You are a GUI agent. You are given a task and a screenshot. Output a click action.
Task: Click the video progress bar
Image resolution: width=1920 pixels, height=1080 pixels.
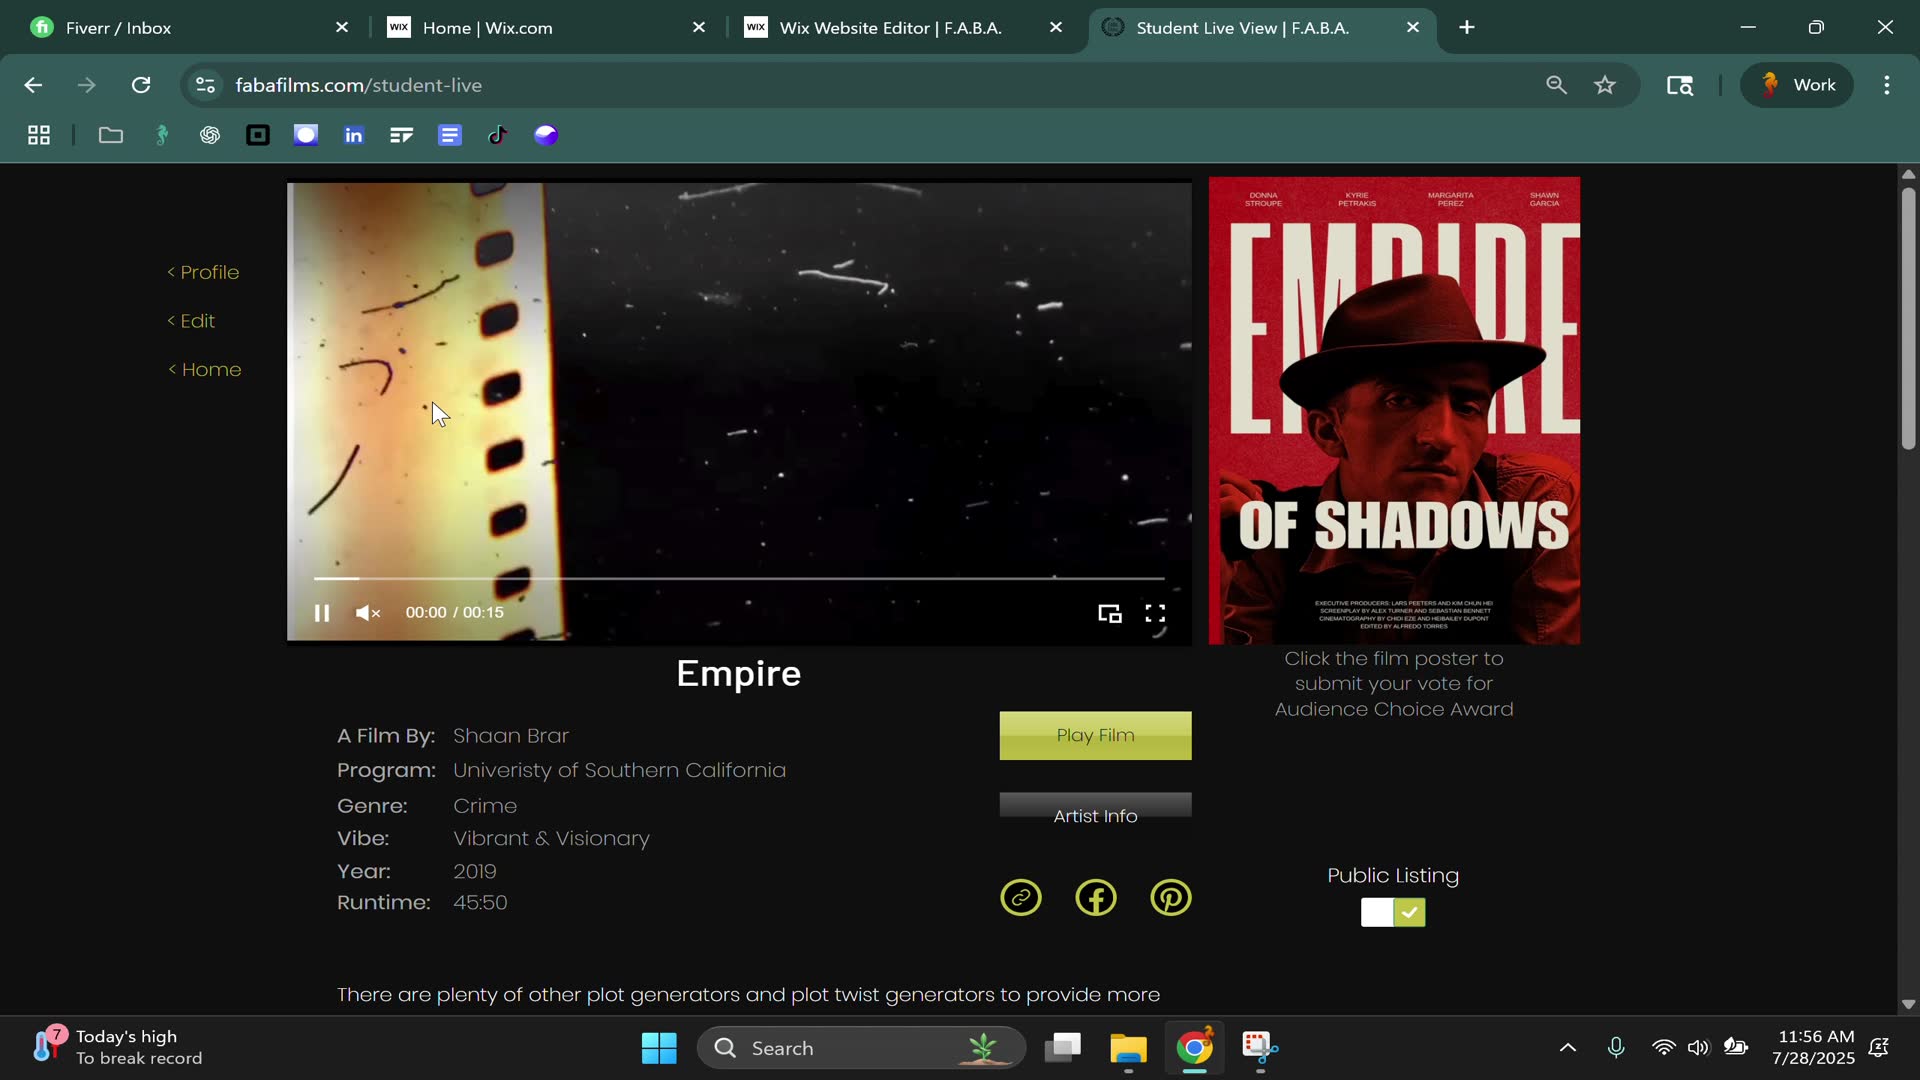click(738, 578)
